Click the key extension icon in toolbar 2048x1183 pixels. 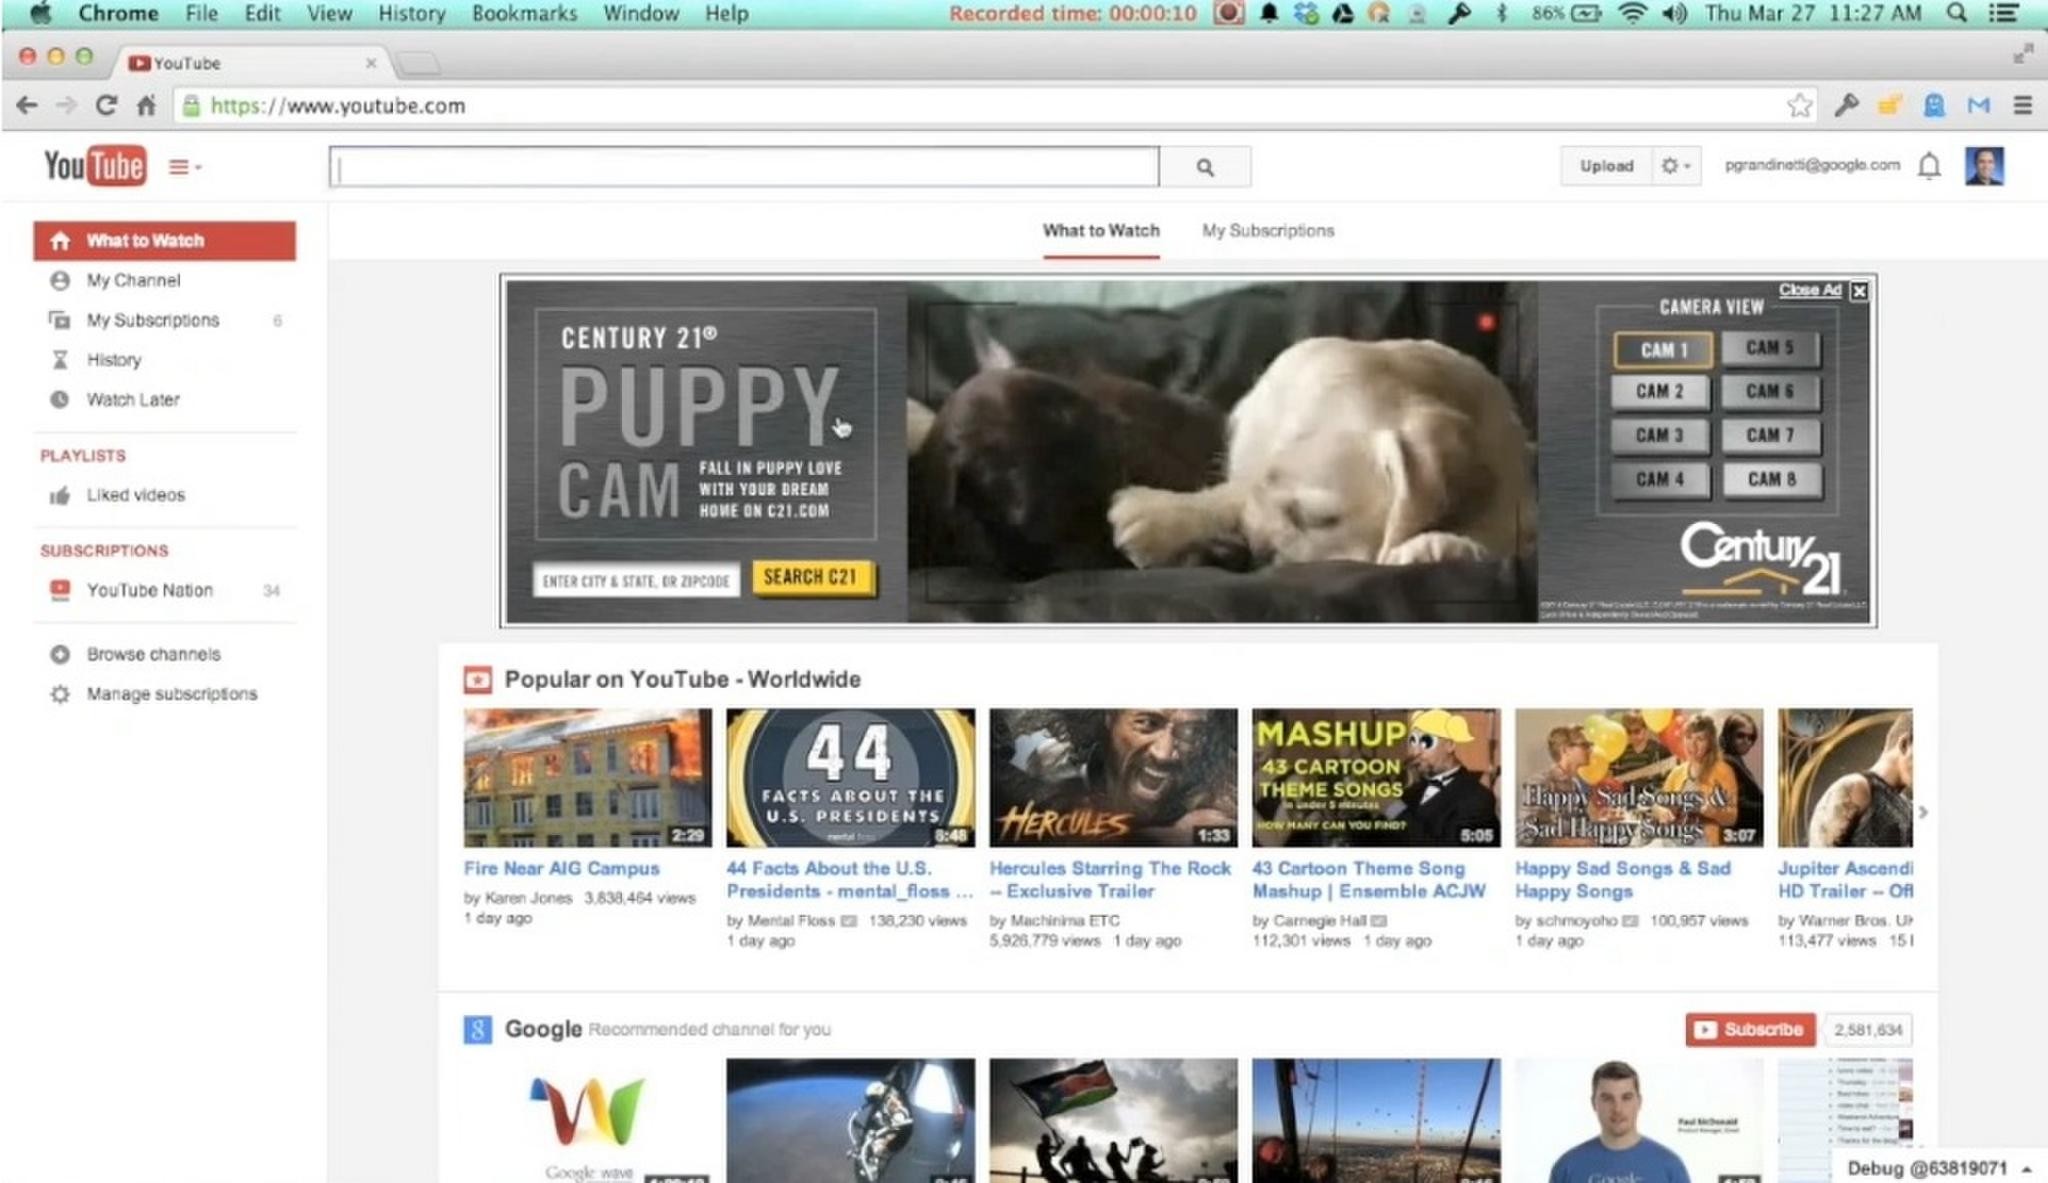pos(1846,105)
